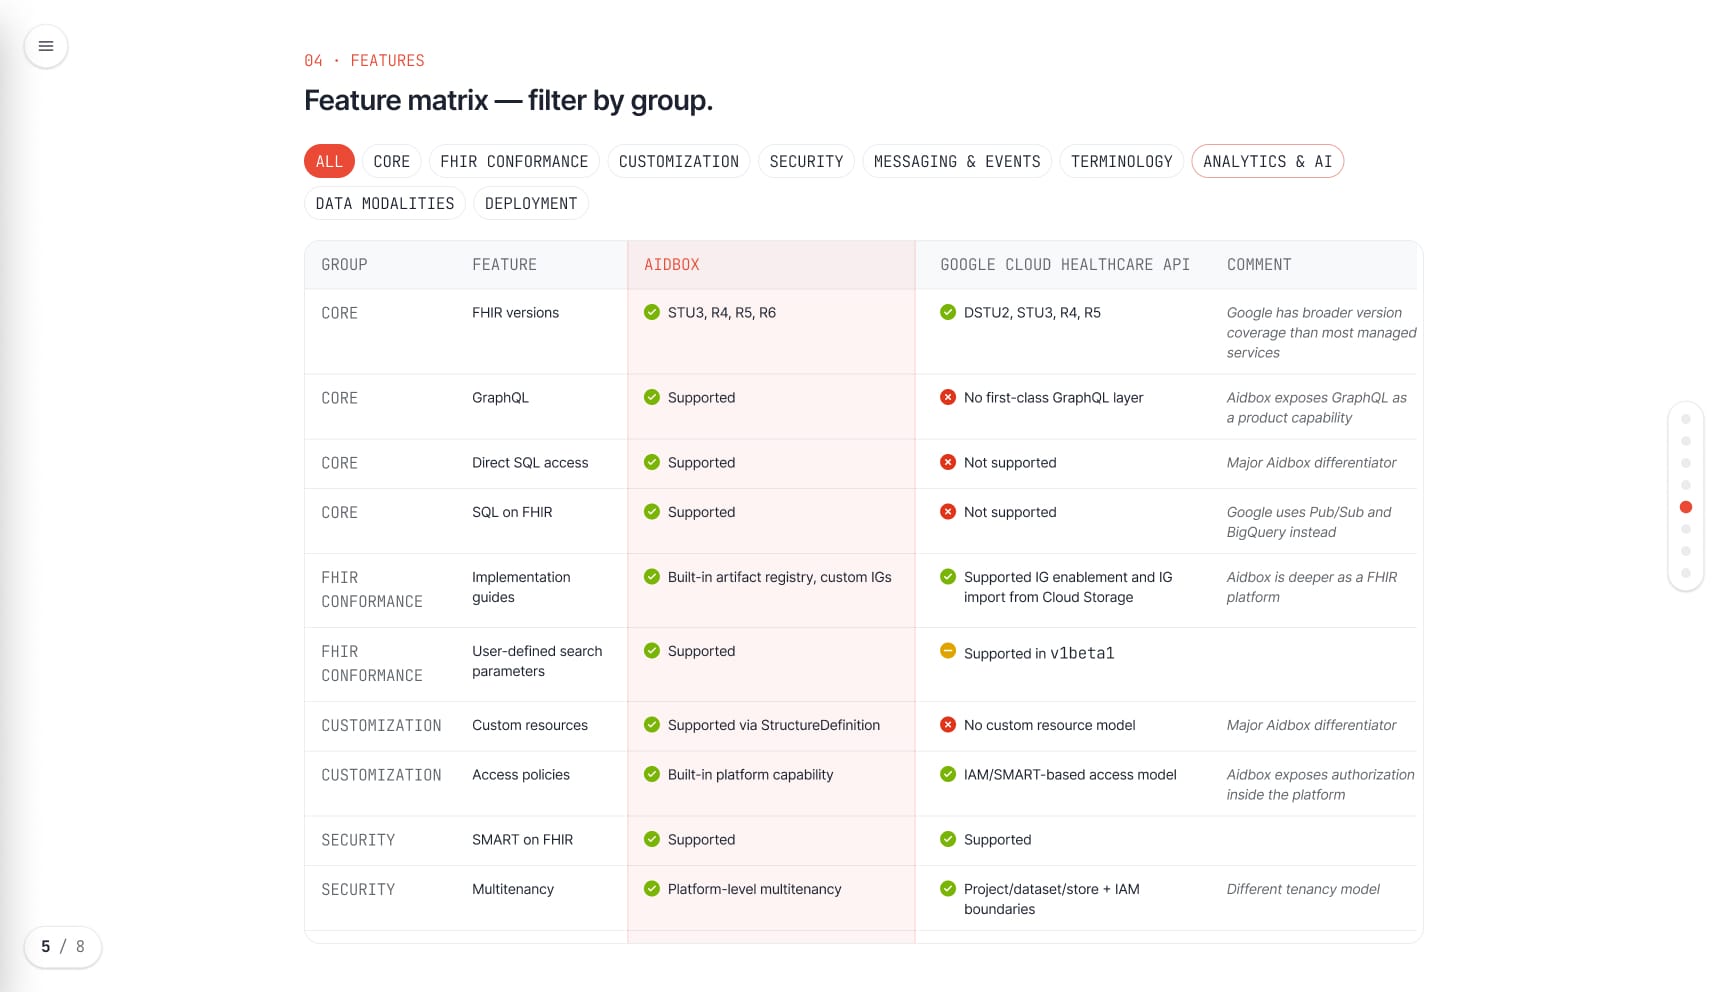Viewport: 1728px width, 992px height.
Task: Filter the matrix by CORE group
Action: pos(392,161)
